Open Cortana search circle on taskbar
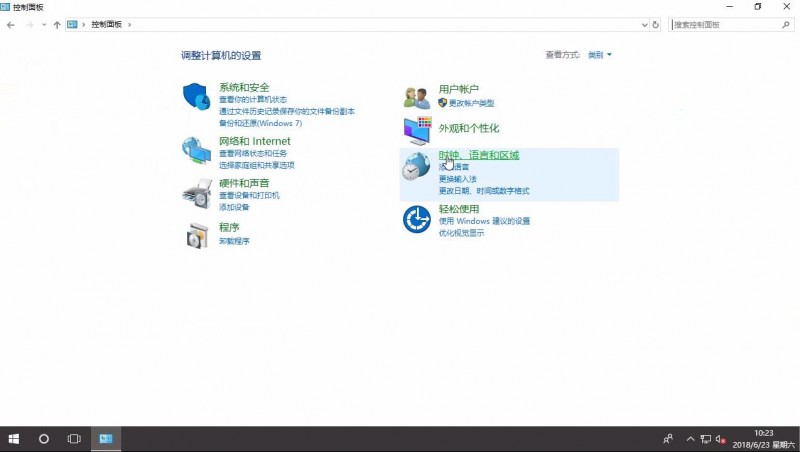Image resolution: width=800 pixels, height=452 pixels. point(44,439)
